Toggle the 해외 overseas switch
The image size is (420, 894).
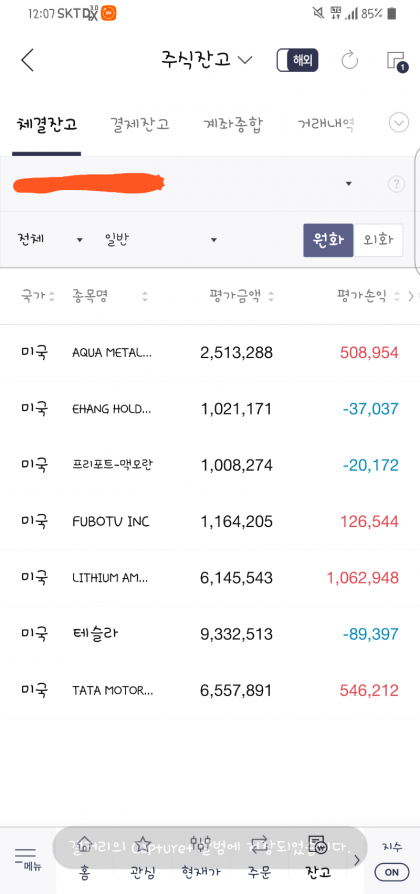pyautogui.click(x=297, y=60)
